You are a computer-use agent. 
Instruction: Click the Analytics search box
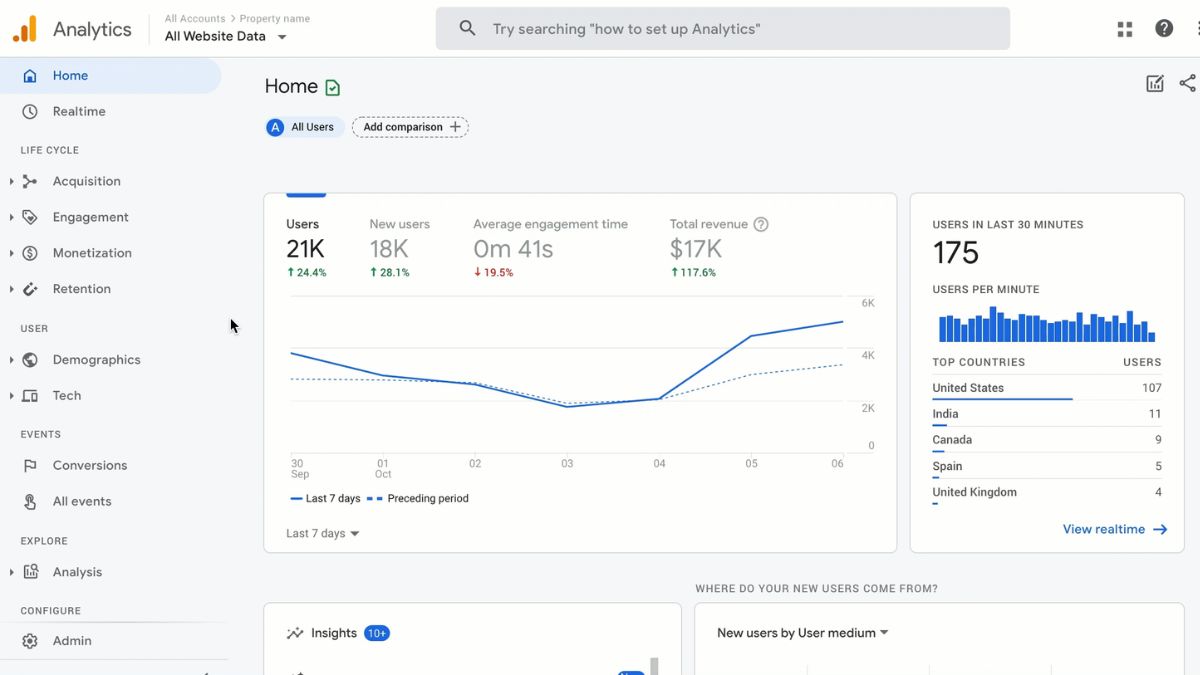[x=722, y=29]
